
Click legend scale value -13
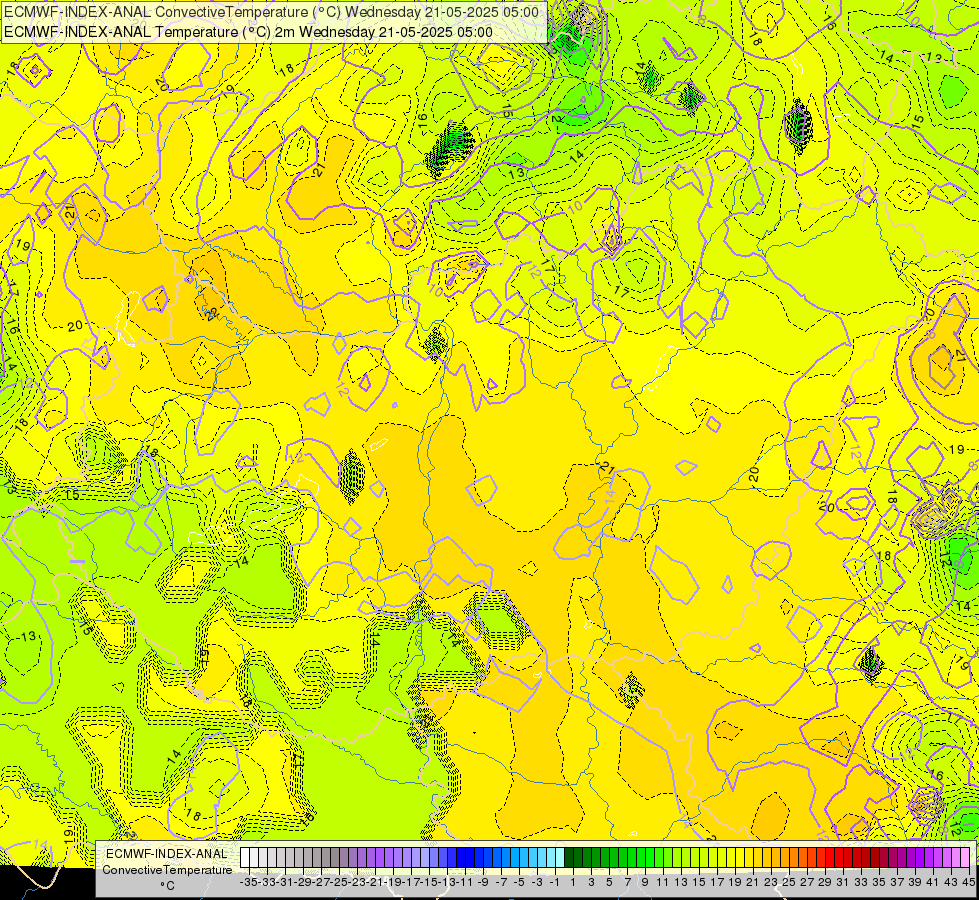pos(448,882)
